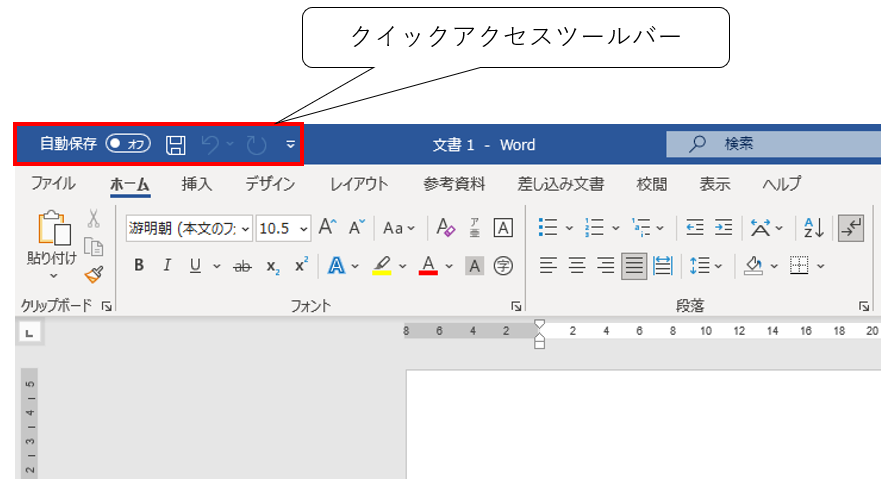The width and height of the screenshot is (881, 479).
Task: Click the Save icon in the quick access toolbar
Action: click(x=175, y=145)
